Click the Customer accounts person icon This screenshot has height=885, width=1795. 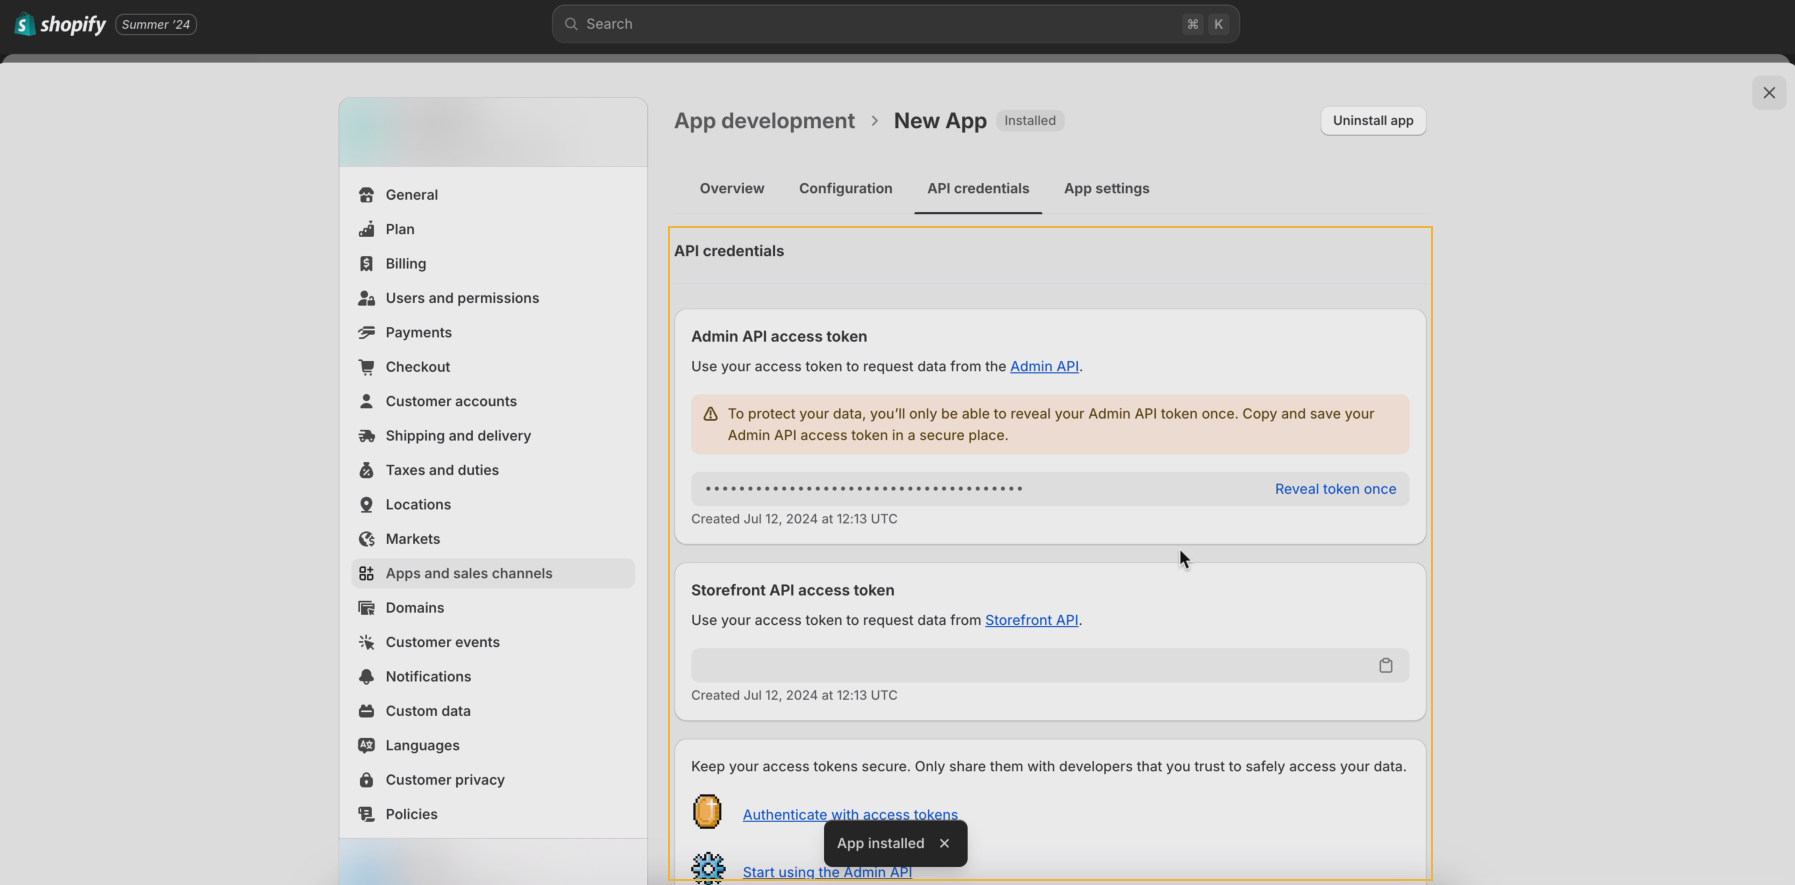pos(366,401)
